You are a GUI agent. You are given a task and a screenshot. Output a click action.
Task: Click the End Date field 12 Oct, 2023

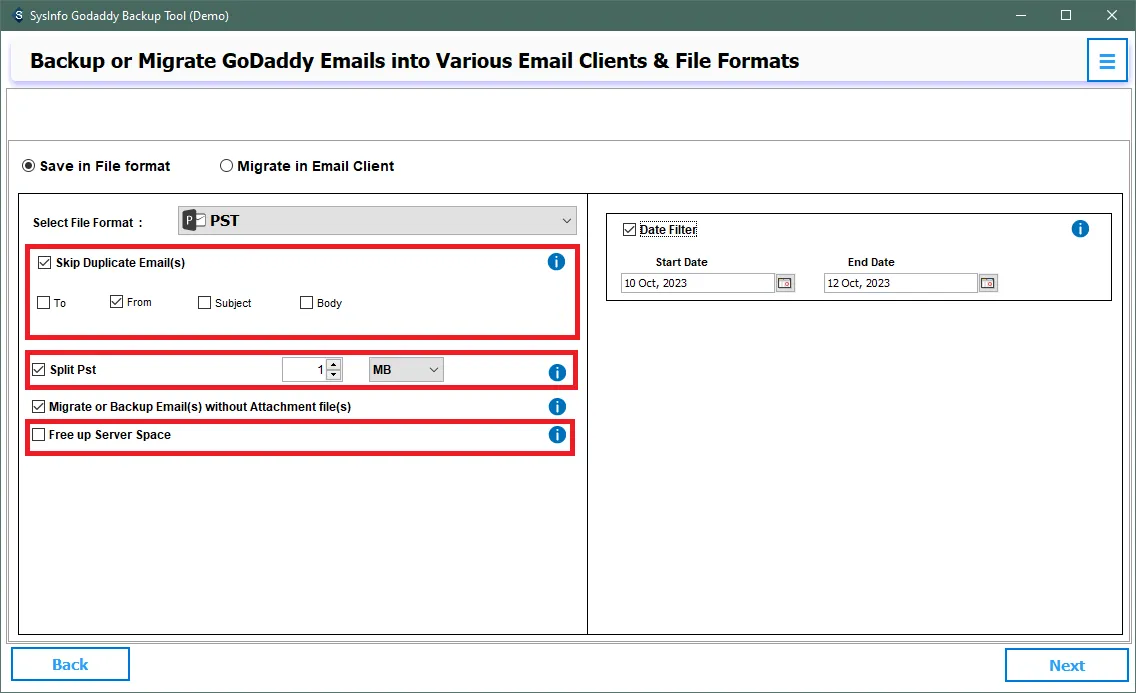[x=901, y=282]
